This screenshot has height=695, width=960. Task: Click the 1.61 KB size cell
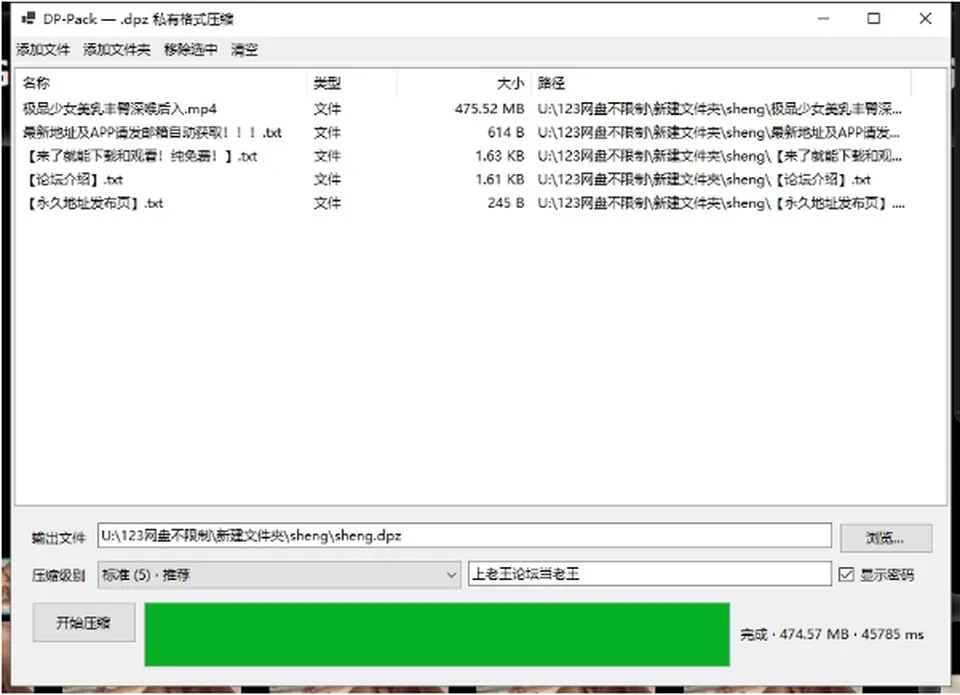click(500, 180)
